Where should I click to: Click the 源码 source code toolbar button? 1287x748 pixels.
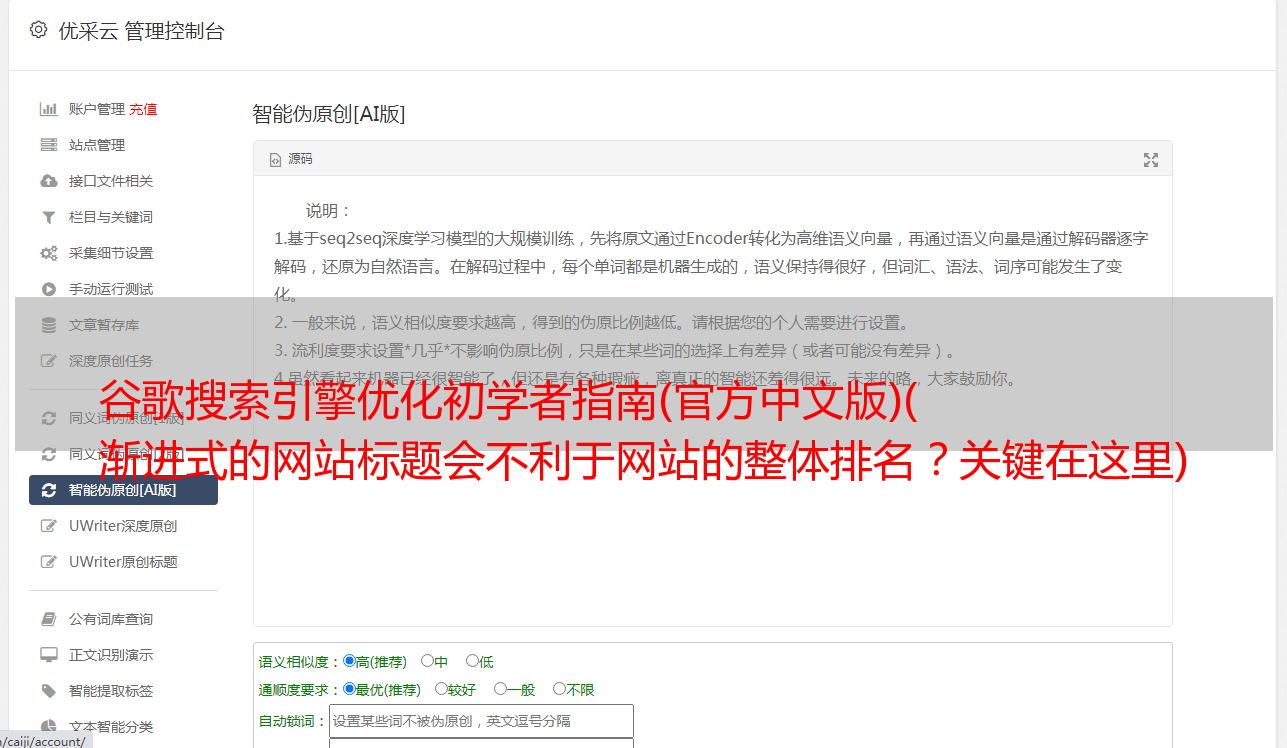tap(291, 159)
